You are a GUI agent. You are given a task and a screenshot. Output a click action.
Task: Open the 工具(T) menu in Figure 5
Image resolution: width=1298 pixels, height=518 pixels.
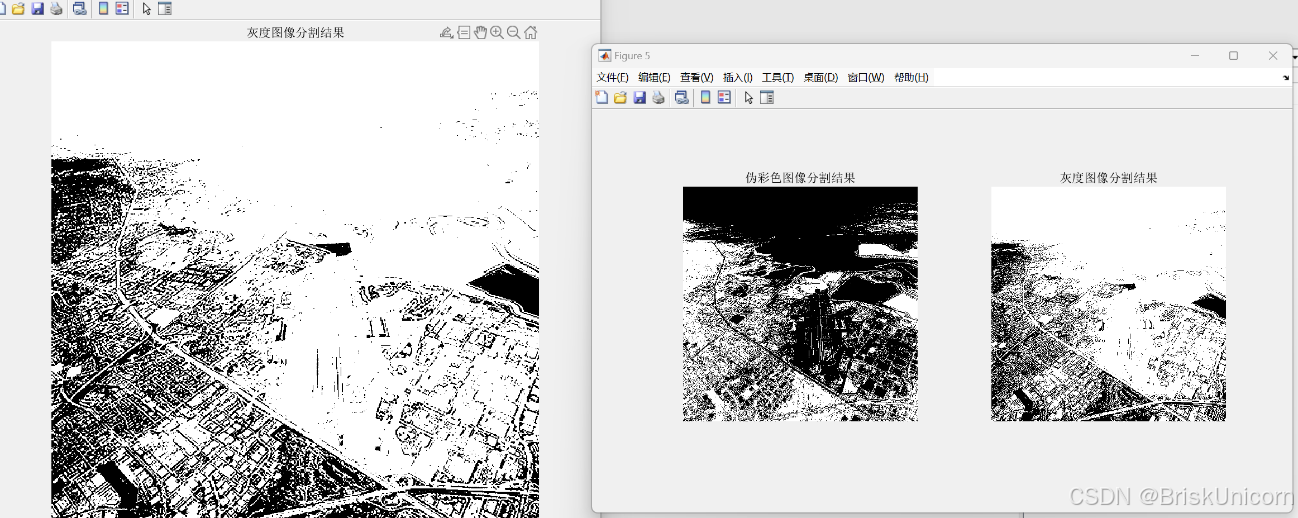pyautogui.click(x=777, y=78)
